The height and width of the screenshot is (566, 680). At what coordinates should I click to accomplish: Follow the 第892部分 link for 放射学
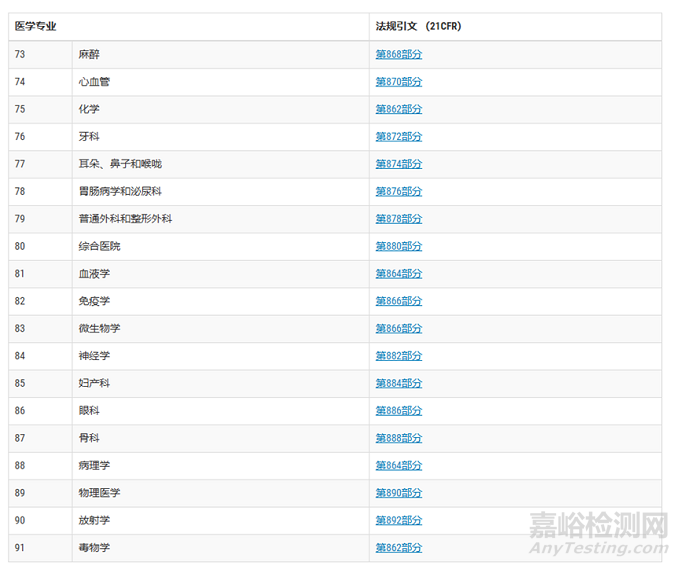(x=398, y=520)
